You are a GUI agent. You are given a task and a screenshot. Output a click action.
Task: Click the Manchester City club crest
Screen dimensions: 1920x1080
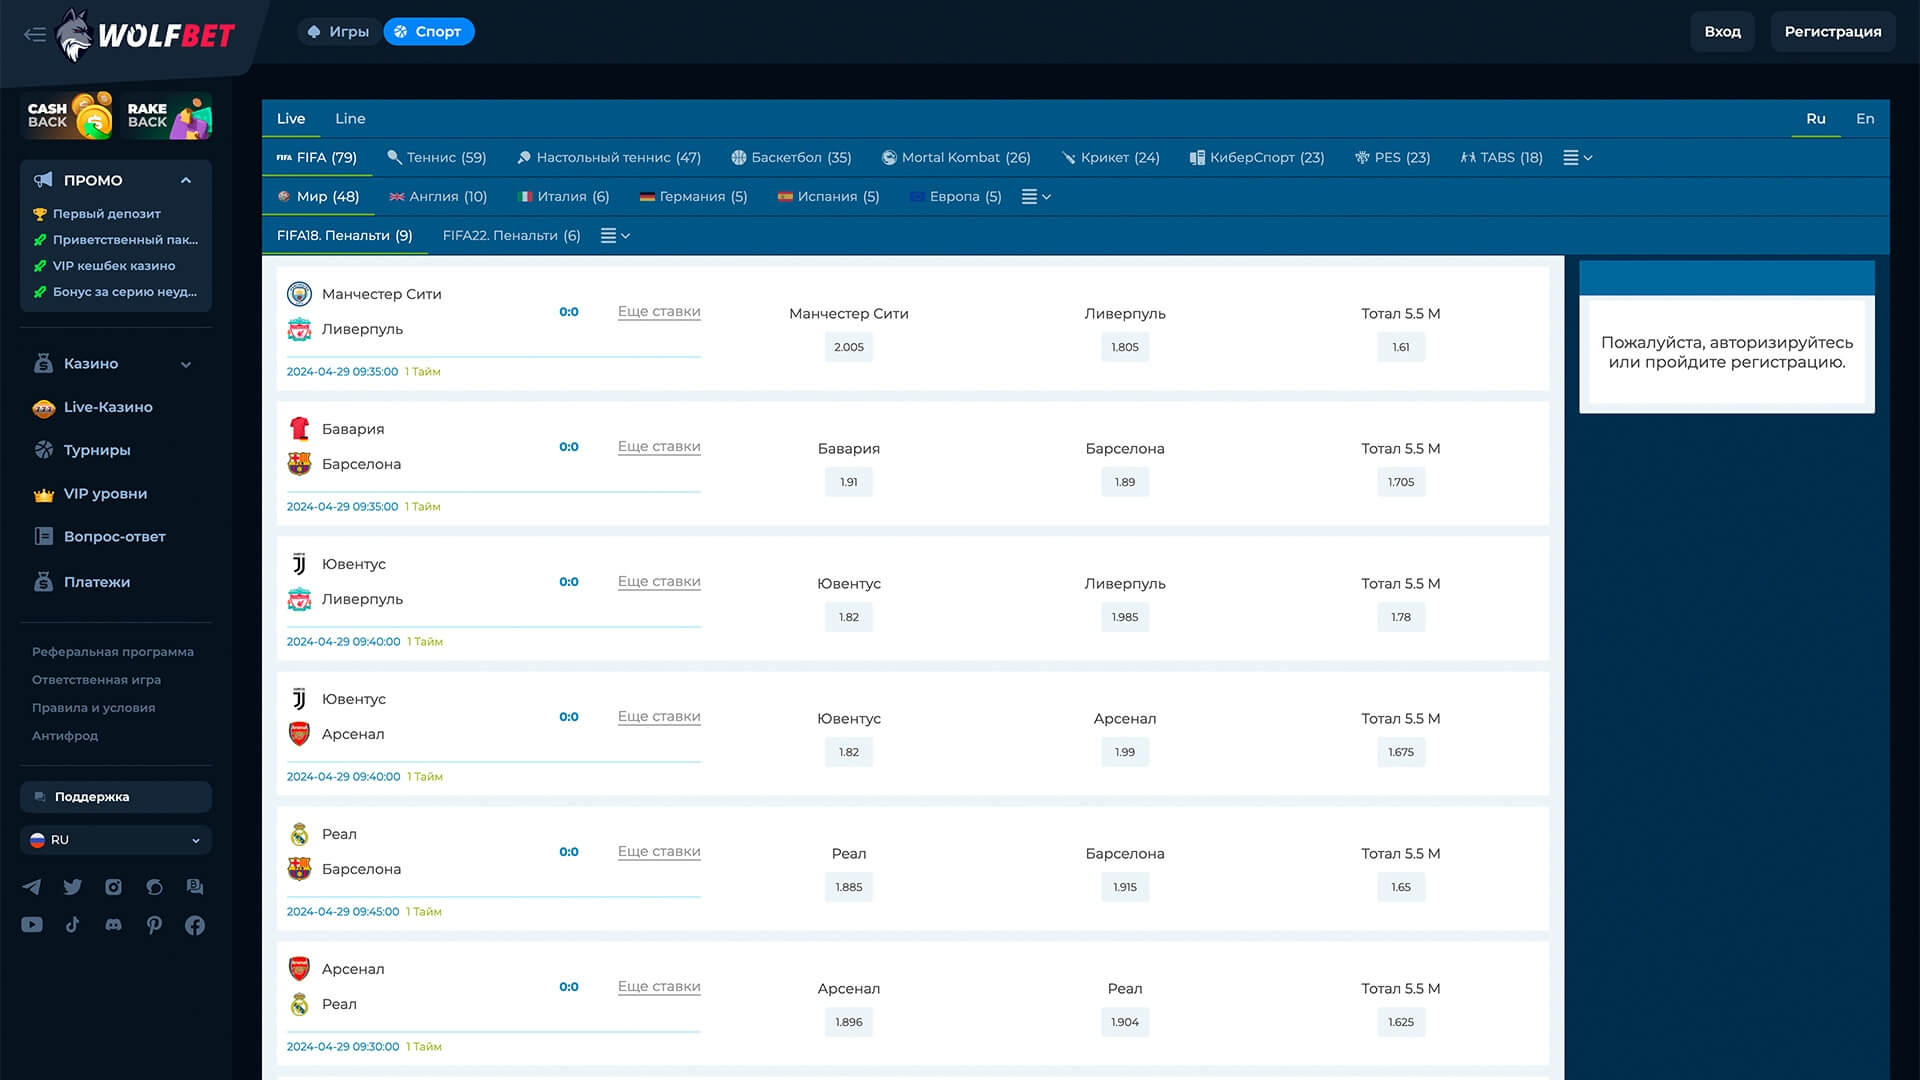click(x=299, y=294)
